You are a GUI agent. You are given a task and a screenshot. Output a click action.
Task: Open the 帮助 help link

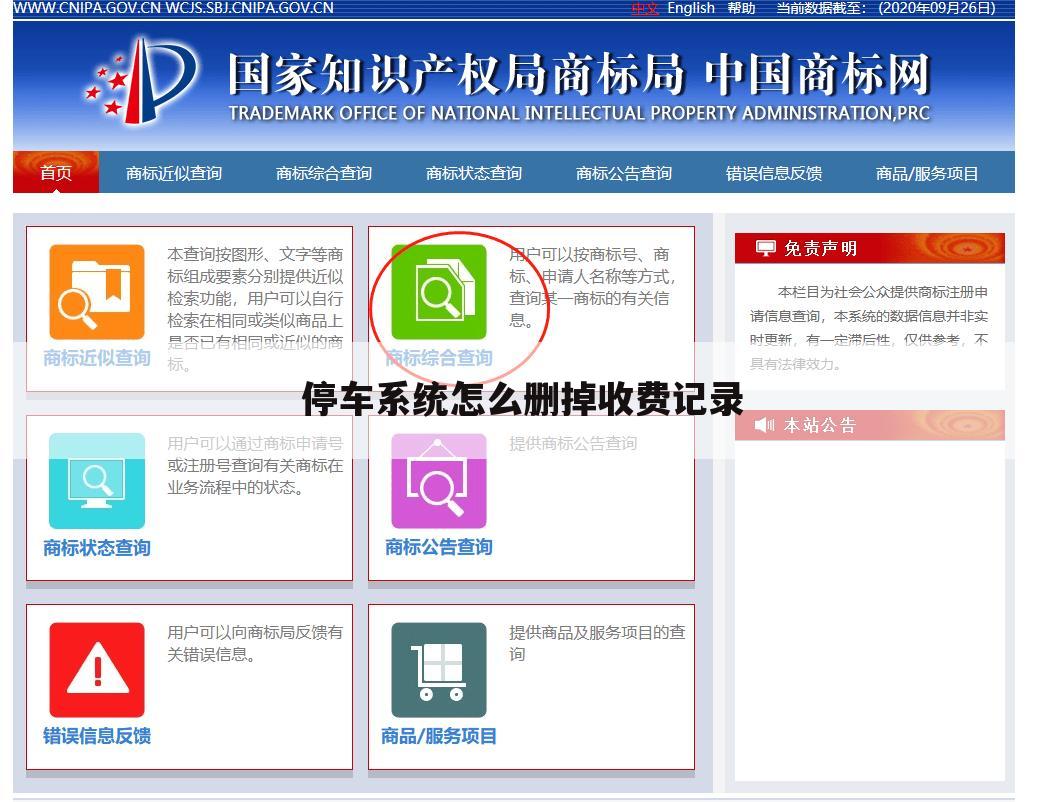pyautogui.click(x=741, y=8)
